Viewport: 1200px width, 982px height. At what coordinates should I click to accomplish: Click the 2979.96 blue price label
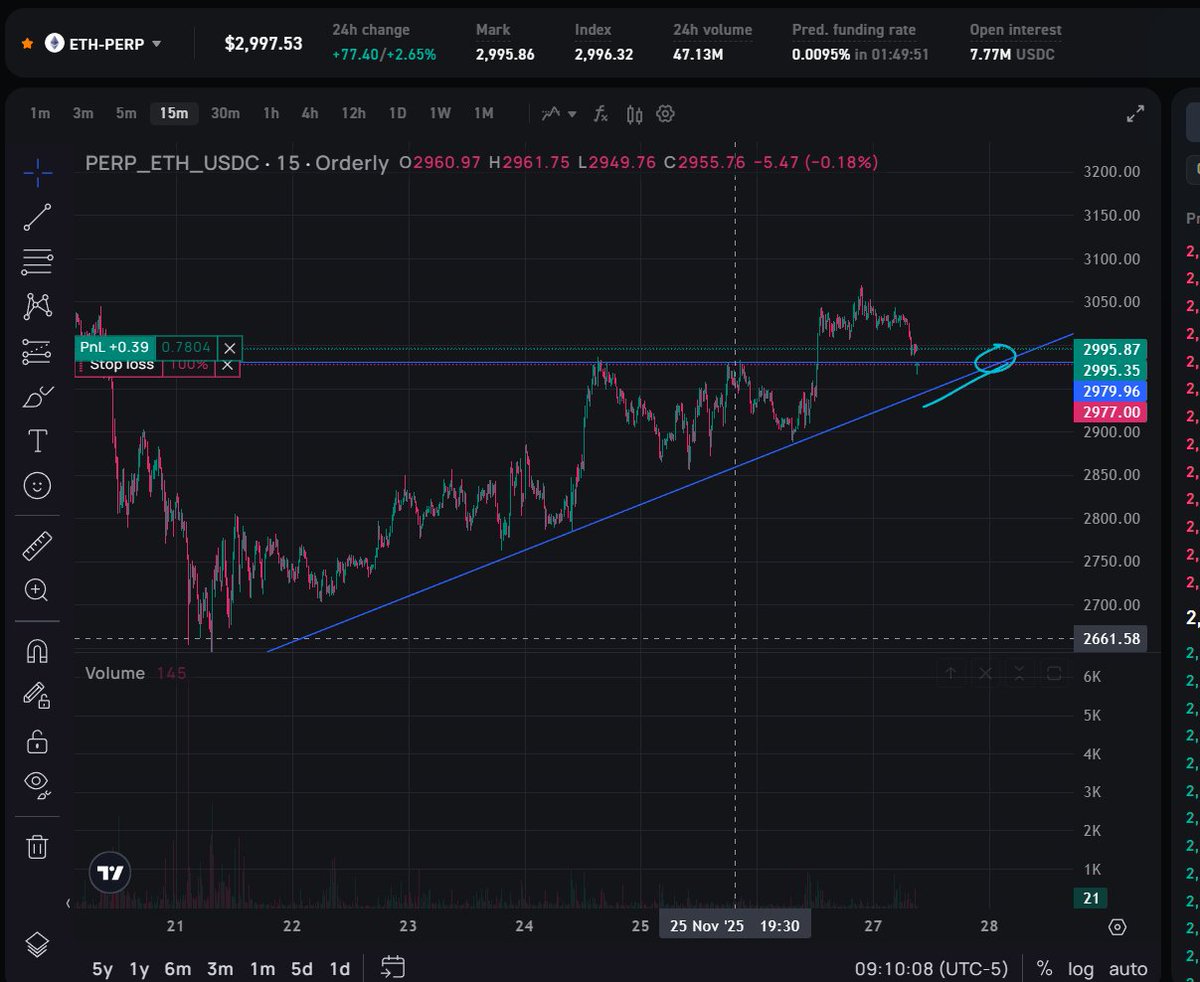click(x=1109, y=391)
